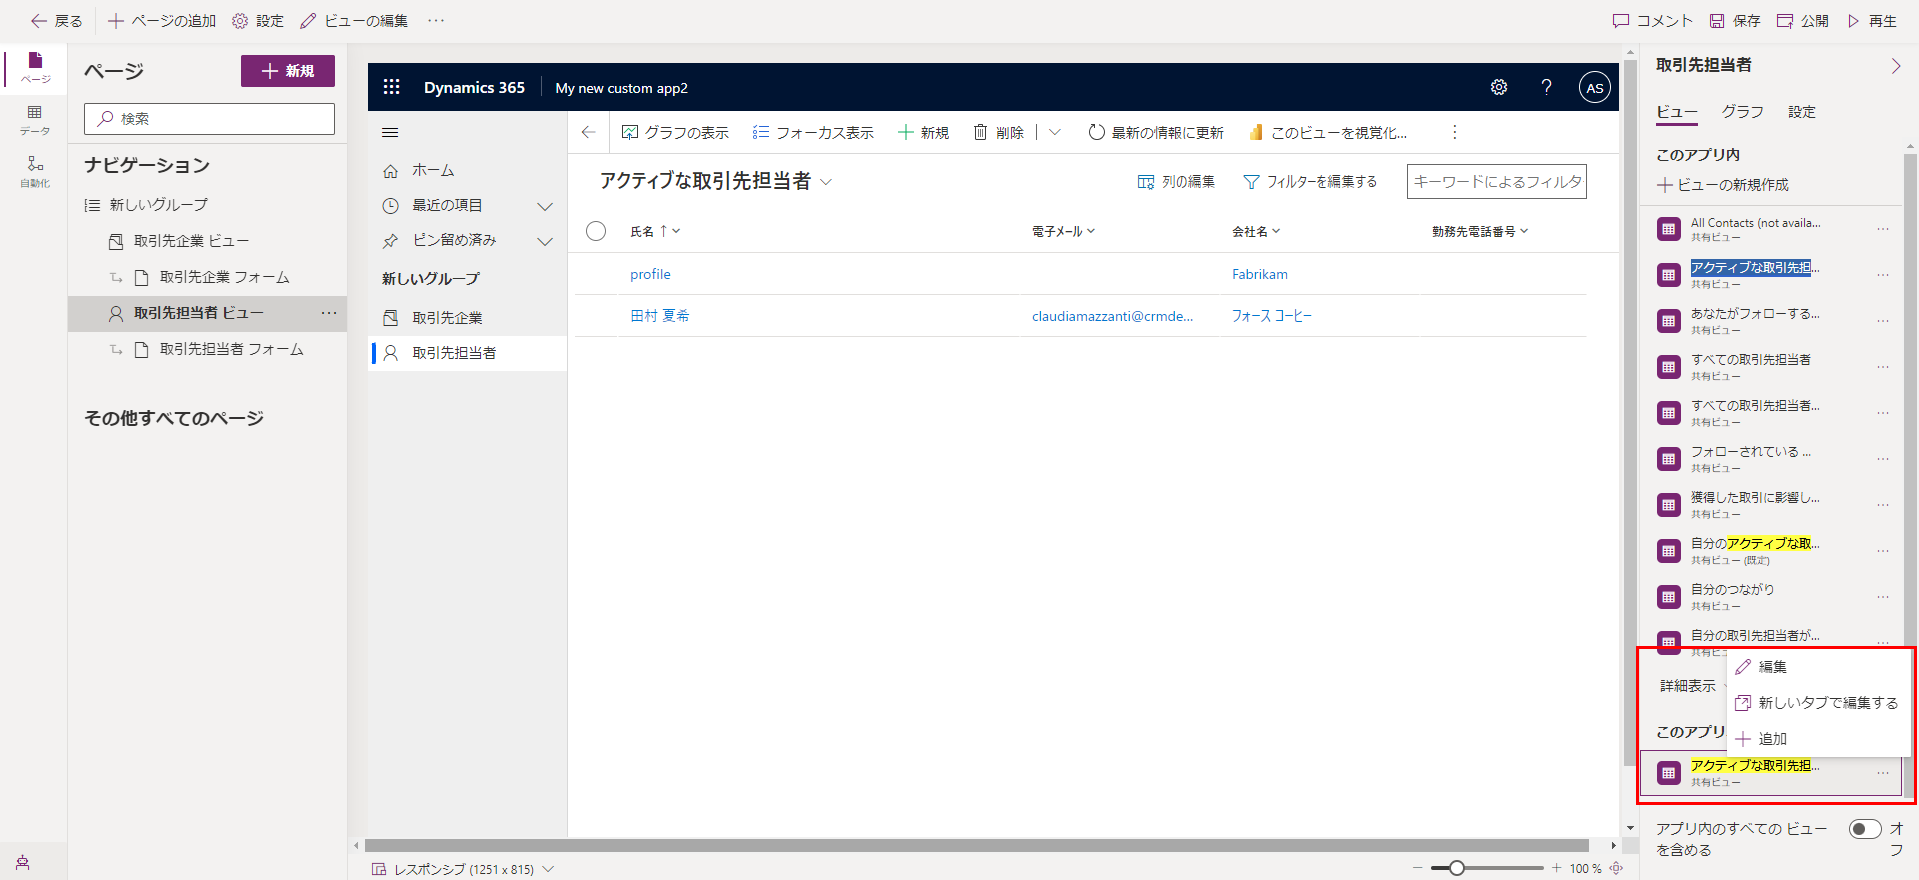Open the AS user account avatar
This screenshot has width=1919, height=880.
[x=1595, y=87]
